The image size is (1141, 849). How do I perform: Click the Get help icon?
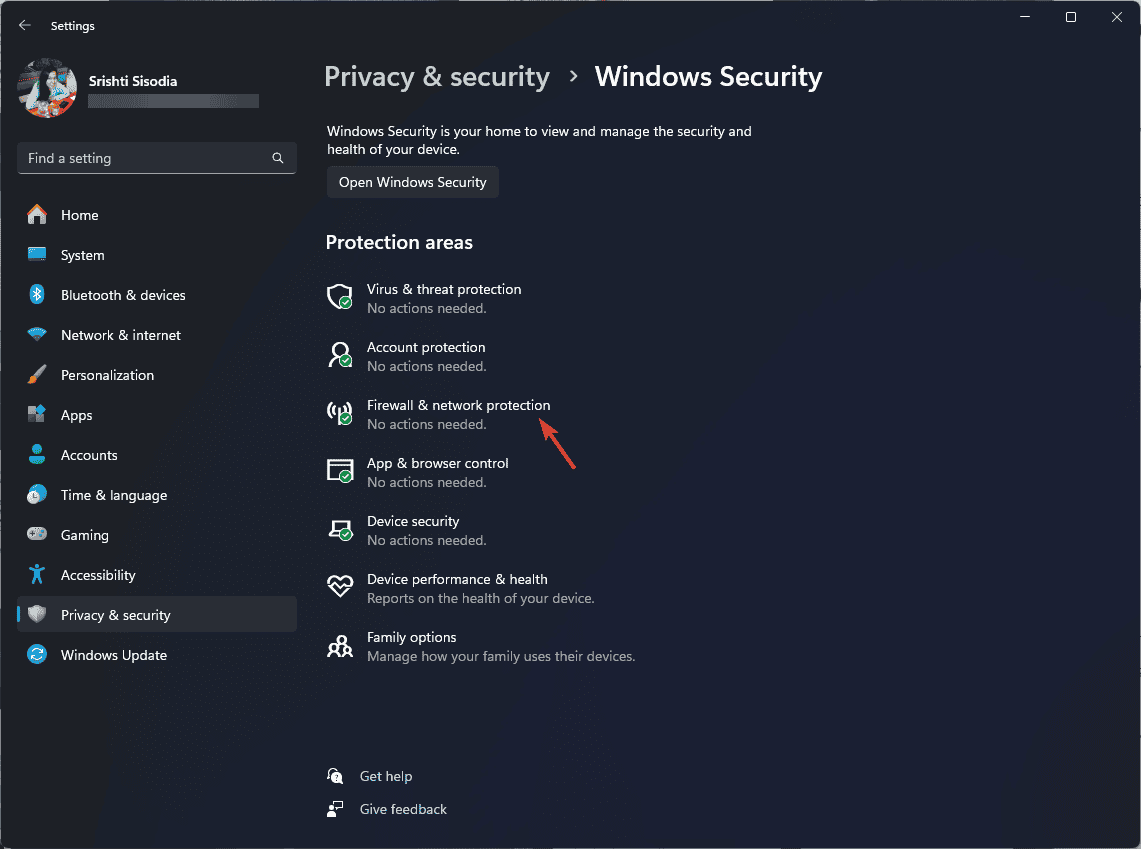click(335, 776)
